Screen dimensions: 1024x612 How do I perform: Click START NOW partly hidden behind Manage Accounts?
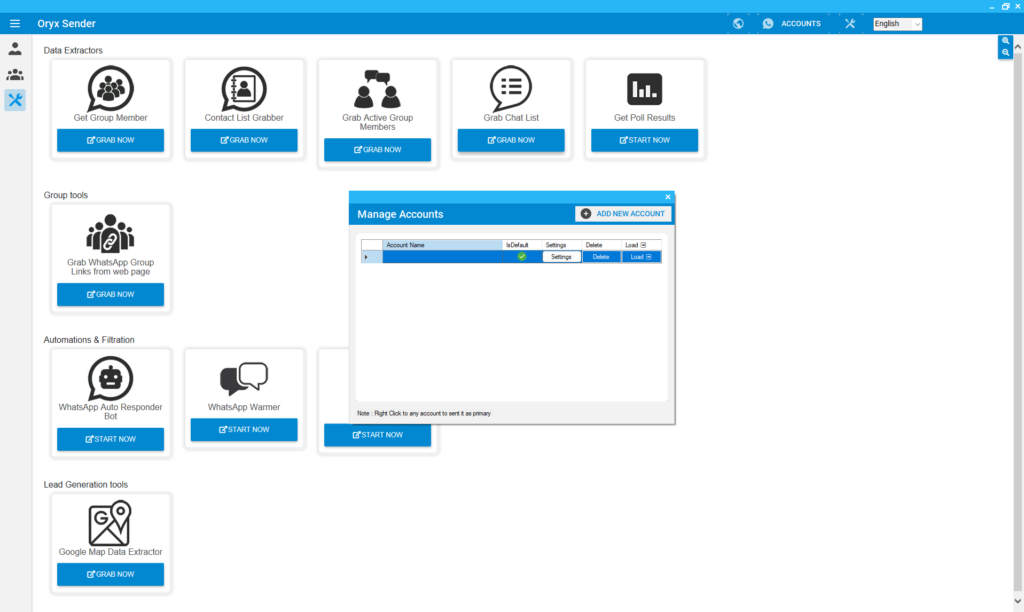tap(377, 436)
